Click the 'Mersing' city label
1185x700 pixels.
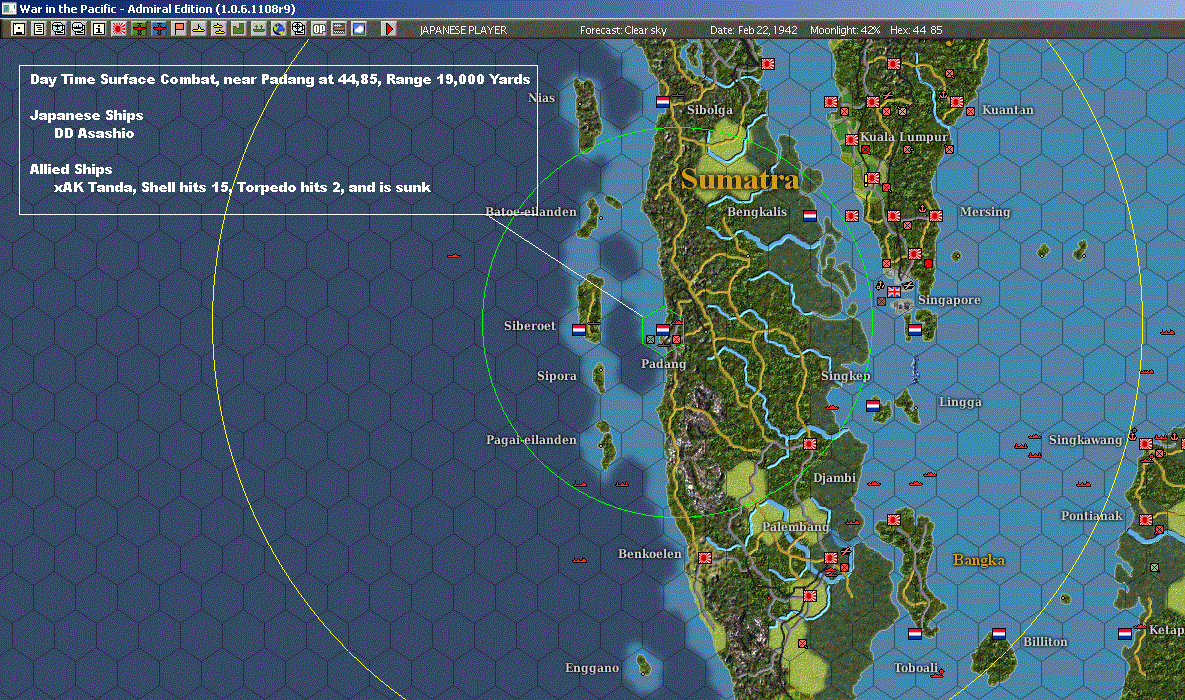985,212
